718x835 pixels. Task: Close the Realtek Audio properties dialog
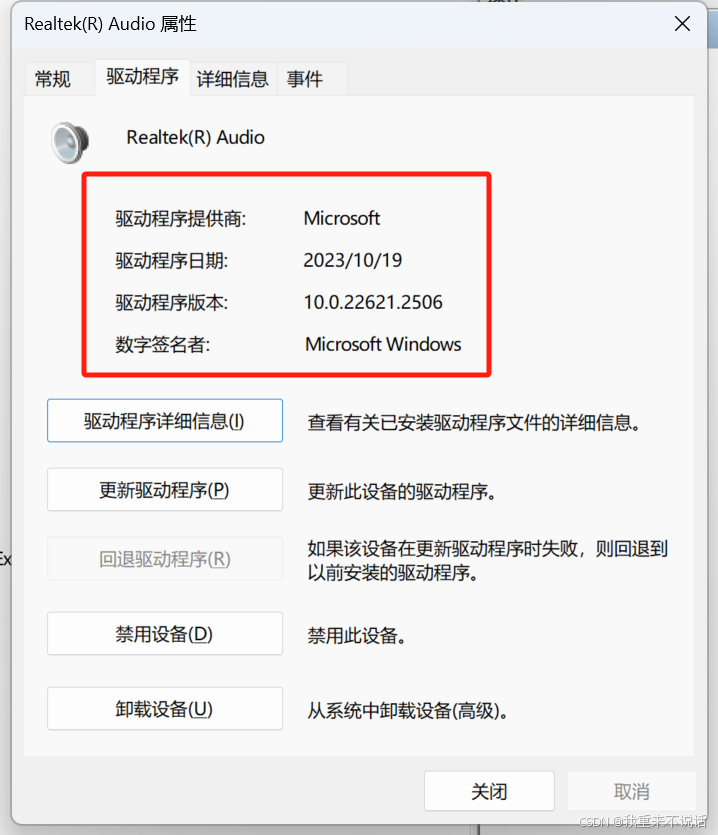tap(682, 24)
